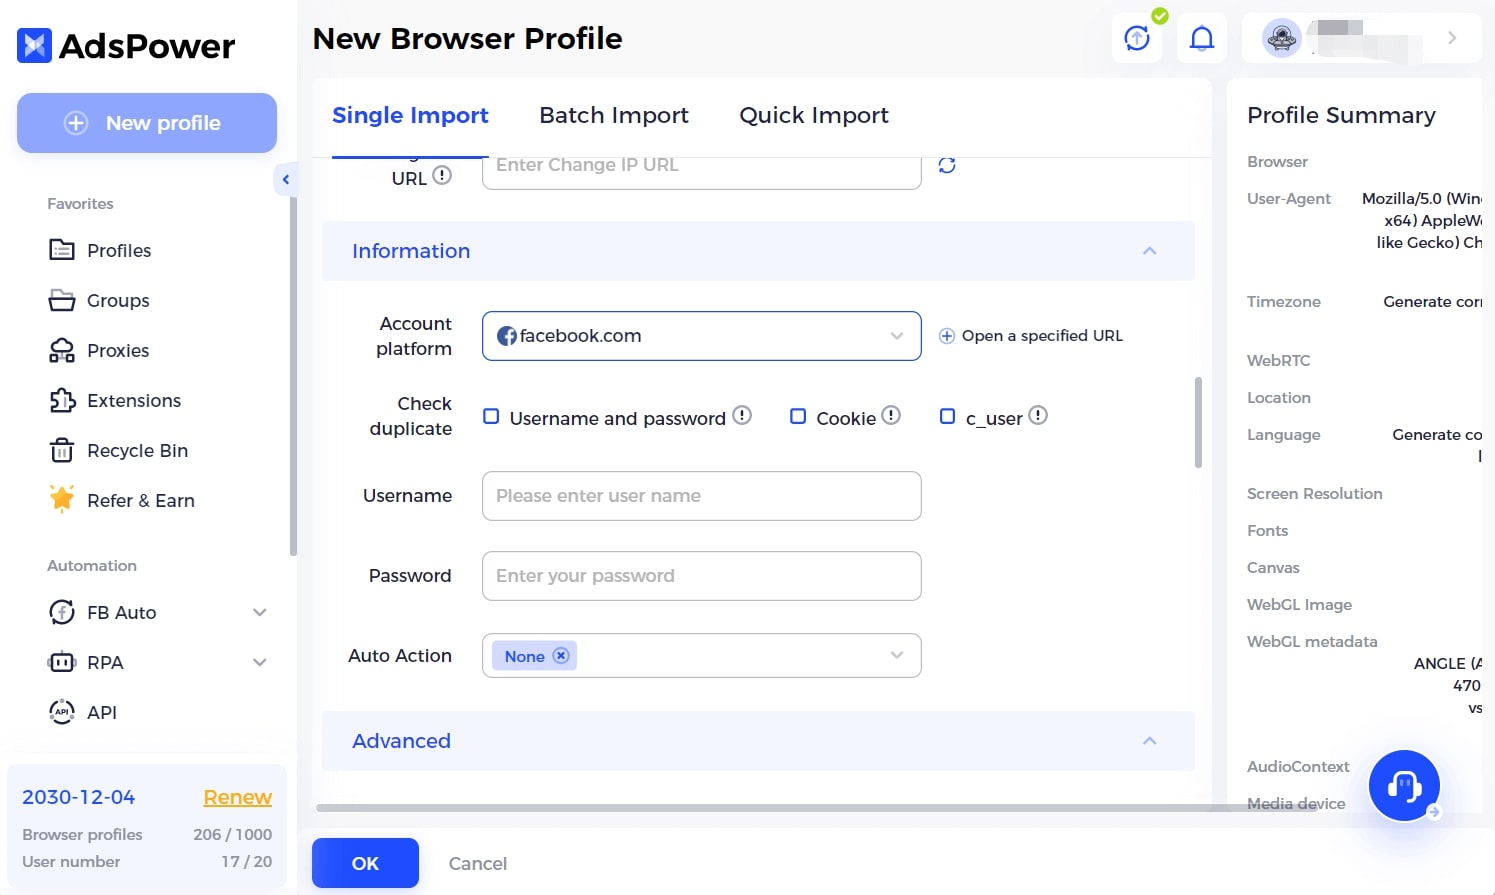Screen dimensions: 1495x895
Task: Go to Extensions in the sidebar
Action: pyautogui.click(x=133, y=401)
